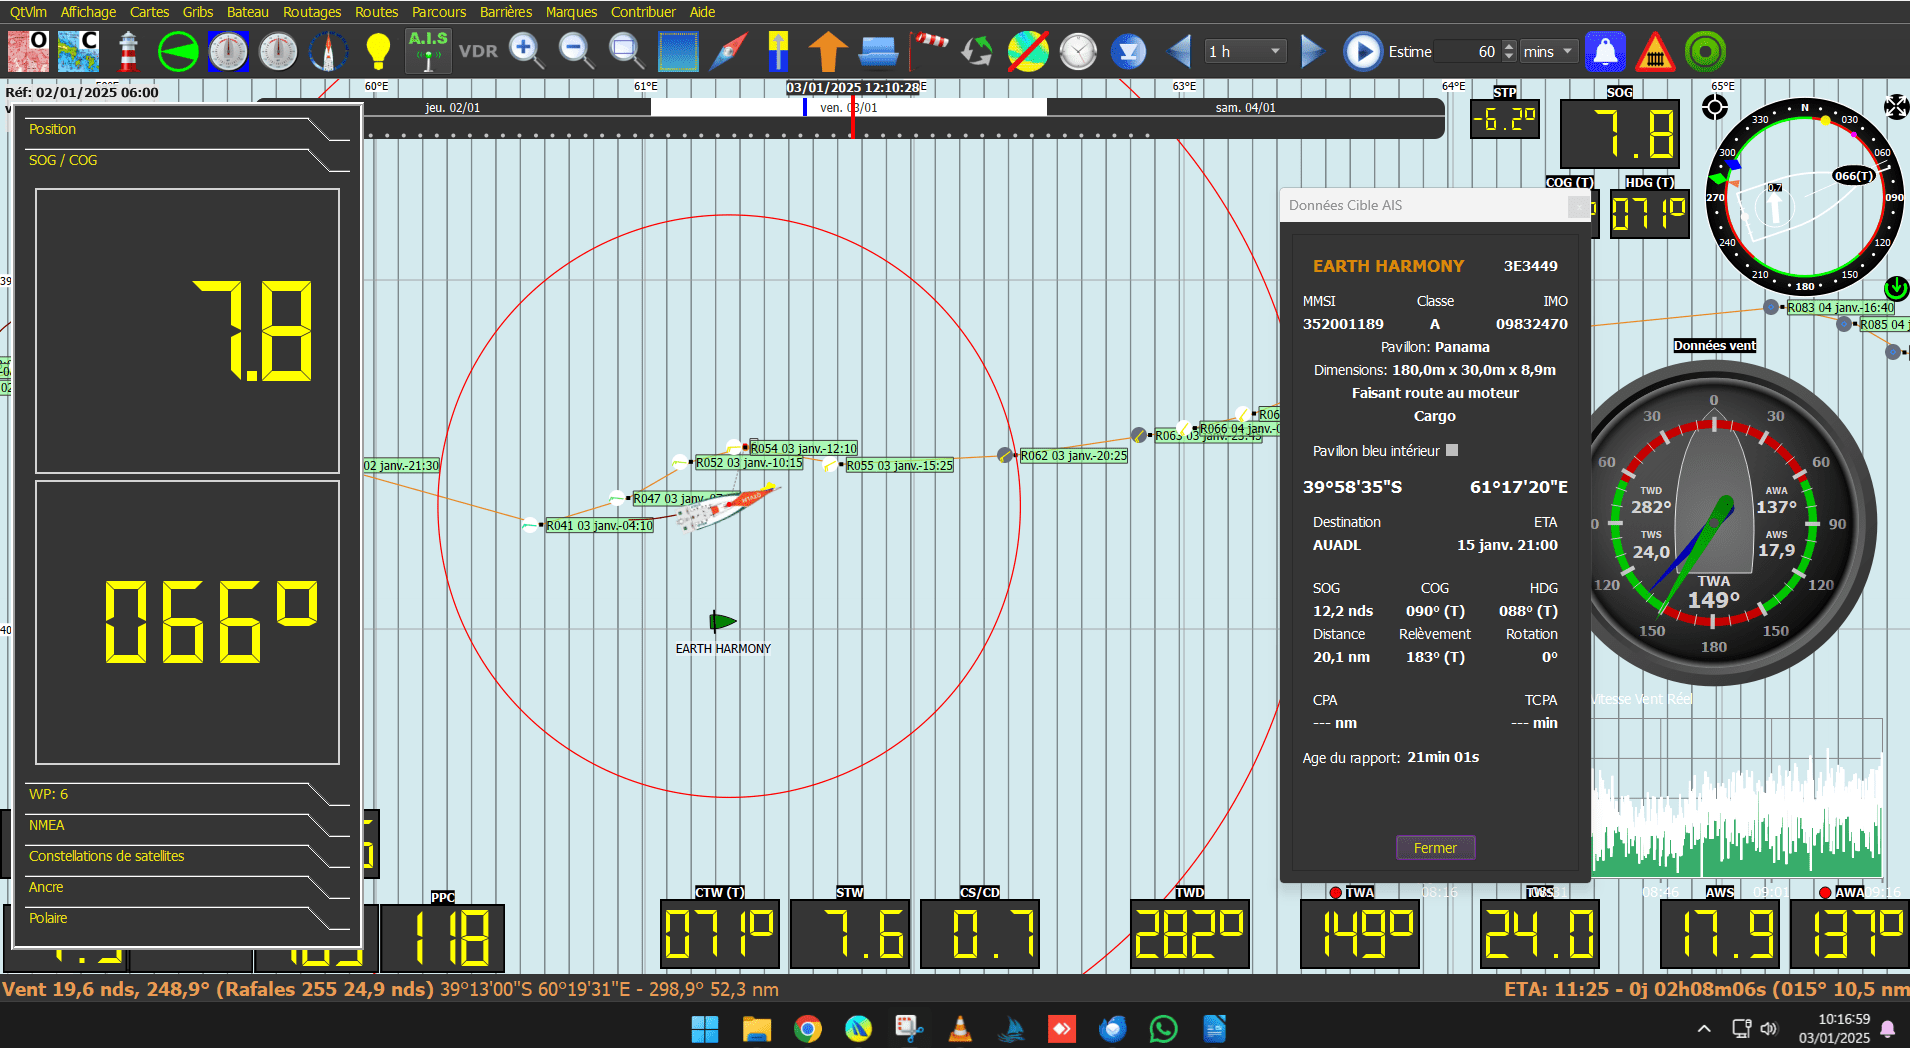Open the Routages menu
Viewport: 1910px width, 1048px height.
click(x=312, y=12)
